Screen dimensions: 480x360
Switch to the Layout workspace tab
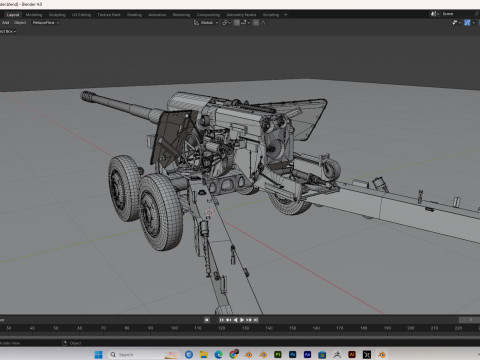point(13,15)
